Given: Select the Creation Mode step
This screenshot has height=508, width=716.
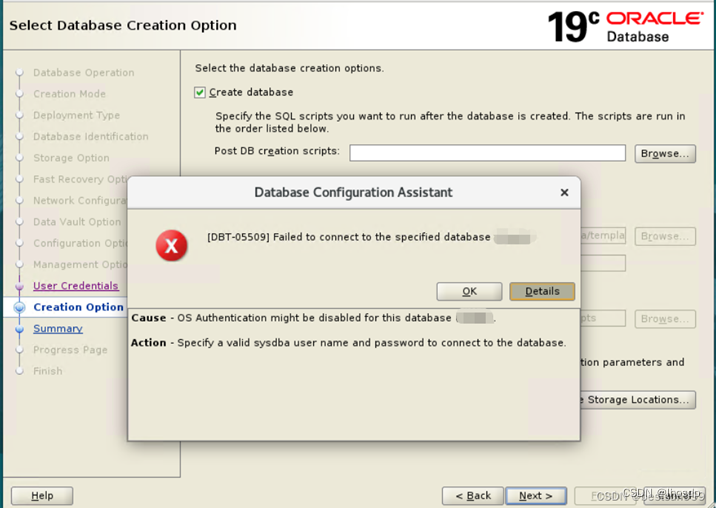Looking at the screenshot, I should pyautogui.click(x=69, y=94).
